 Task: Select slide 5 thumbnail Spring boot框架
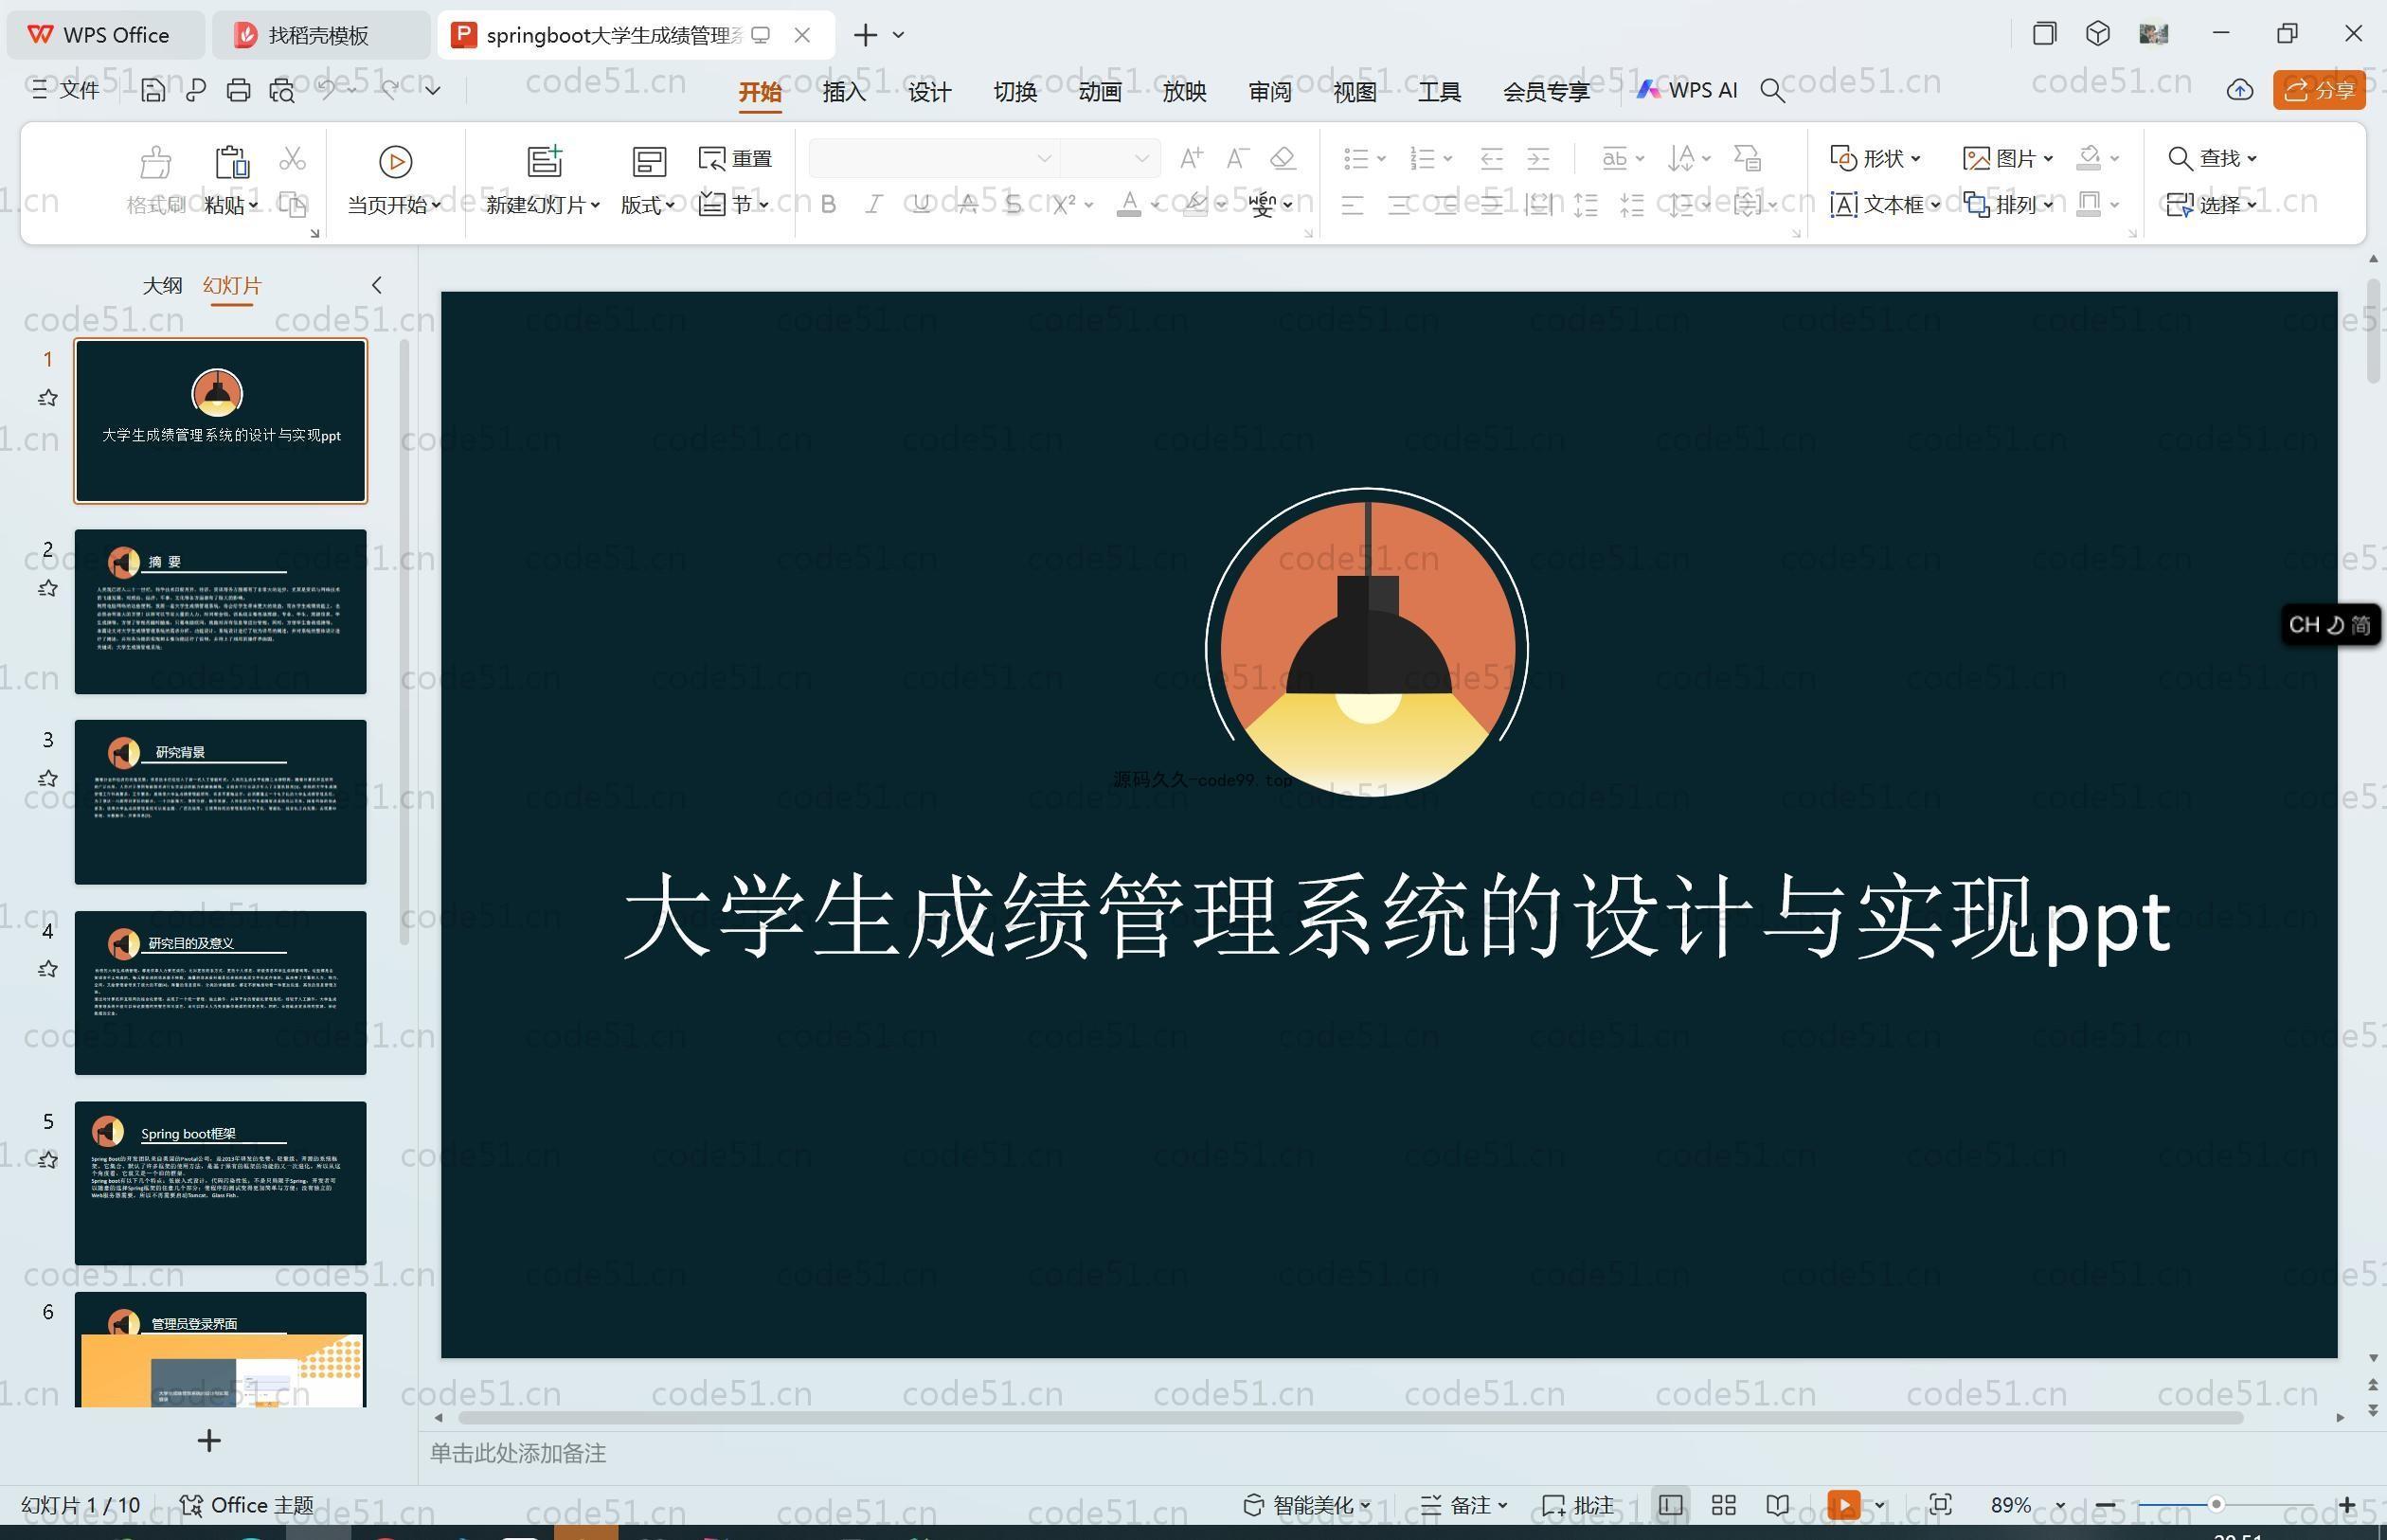(x=220, y=1183)
